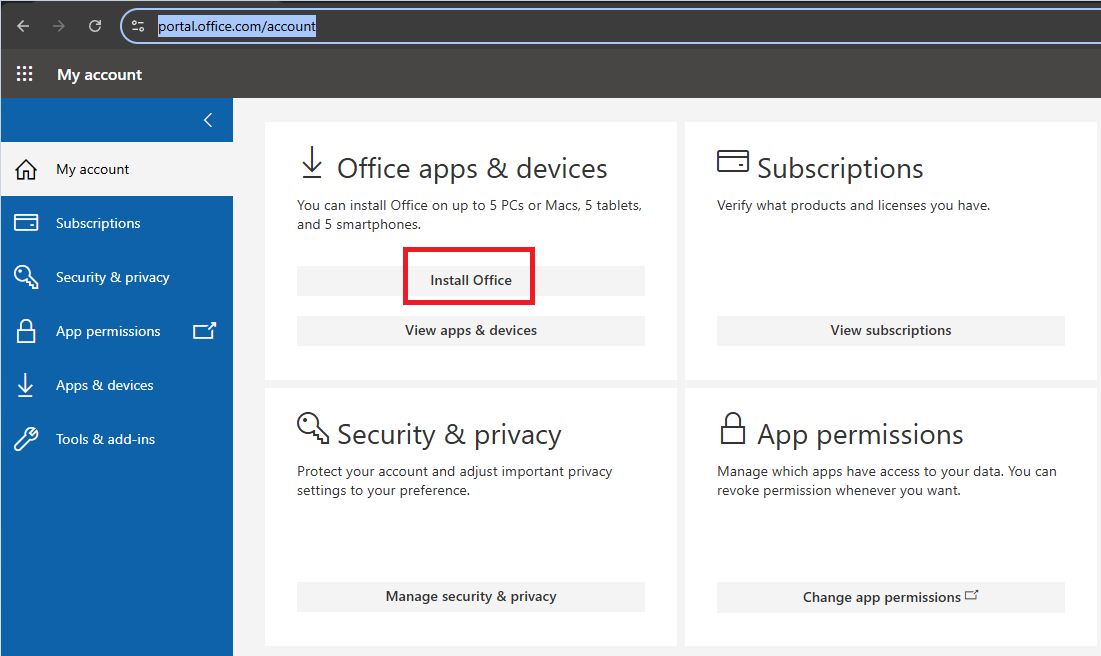1101x656 pixels.
Task: Open Subscriptions from the sidebar menu
Action: click(x=98, y=223)
